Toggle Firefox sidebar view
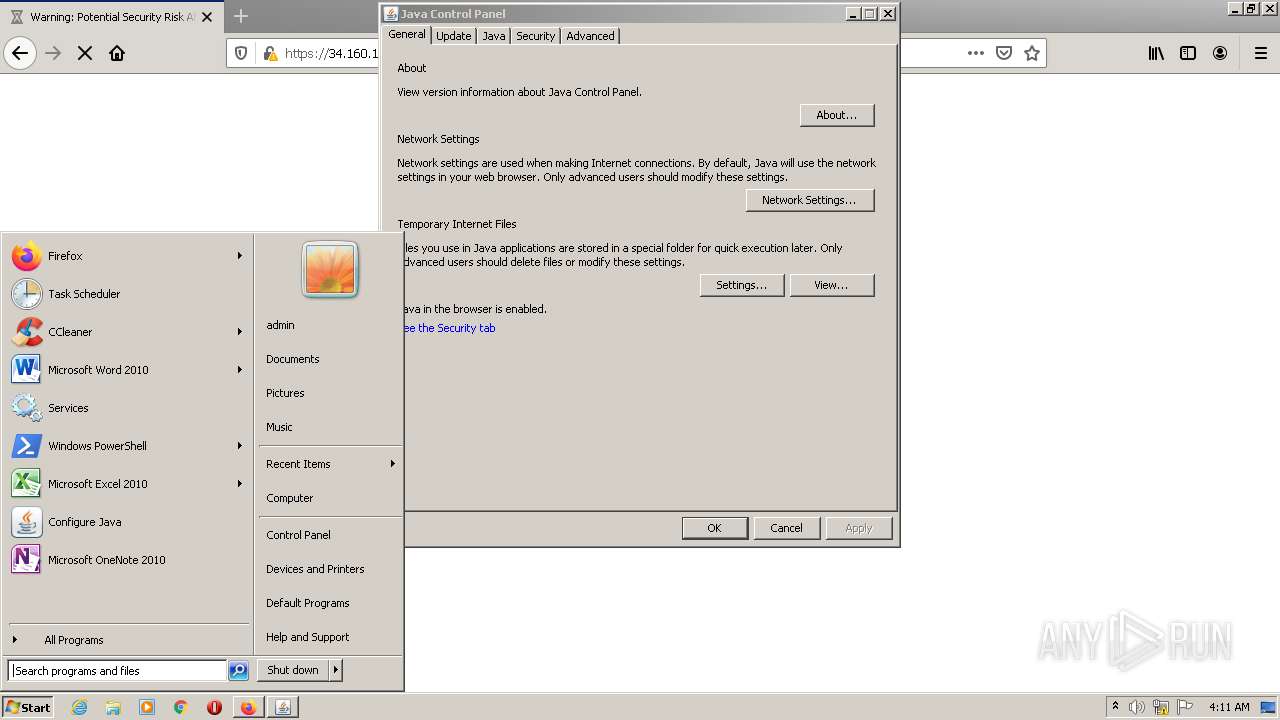This screenshot has height=720, width=1280. tap(1188, 53)
